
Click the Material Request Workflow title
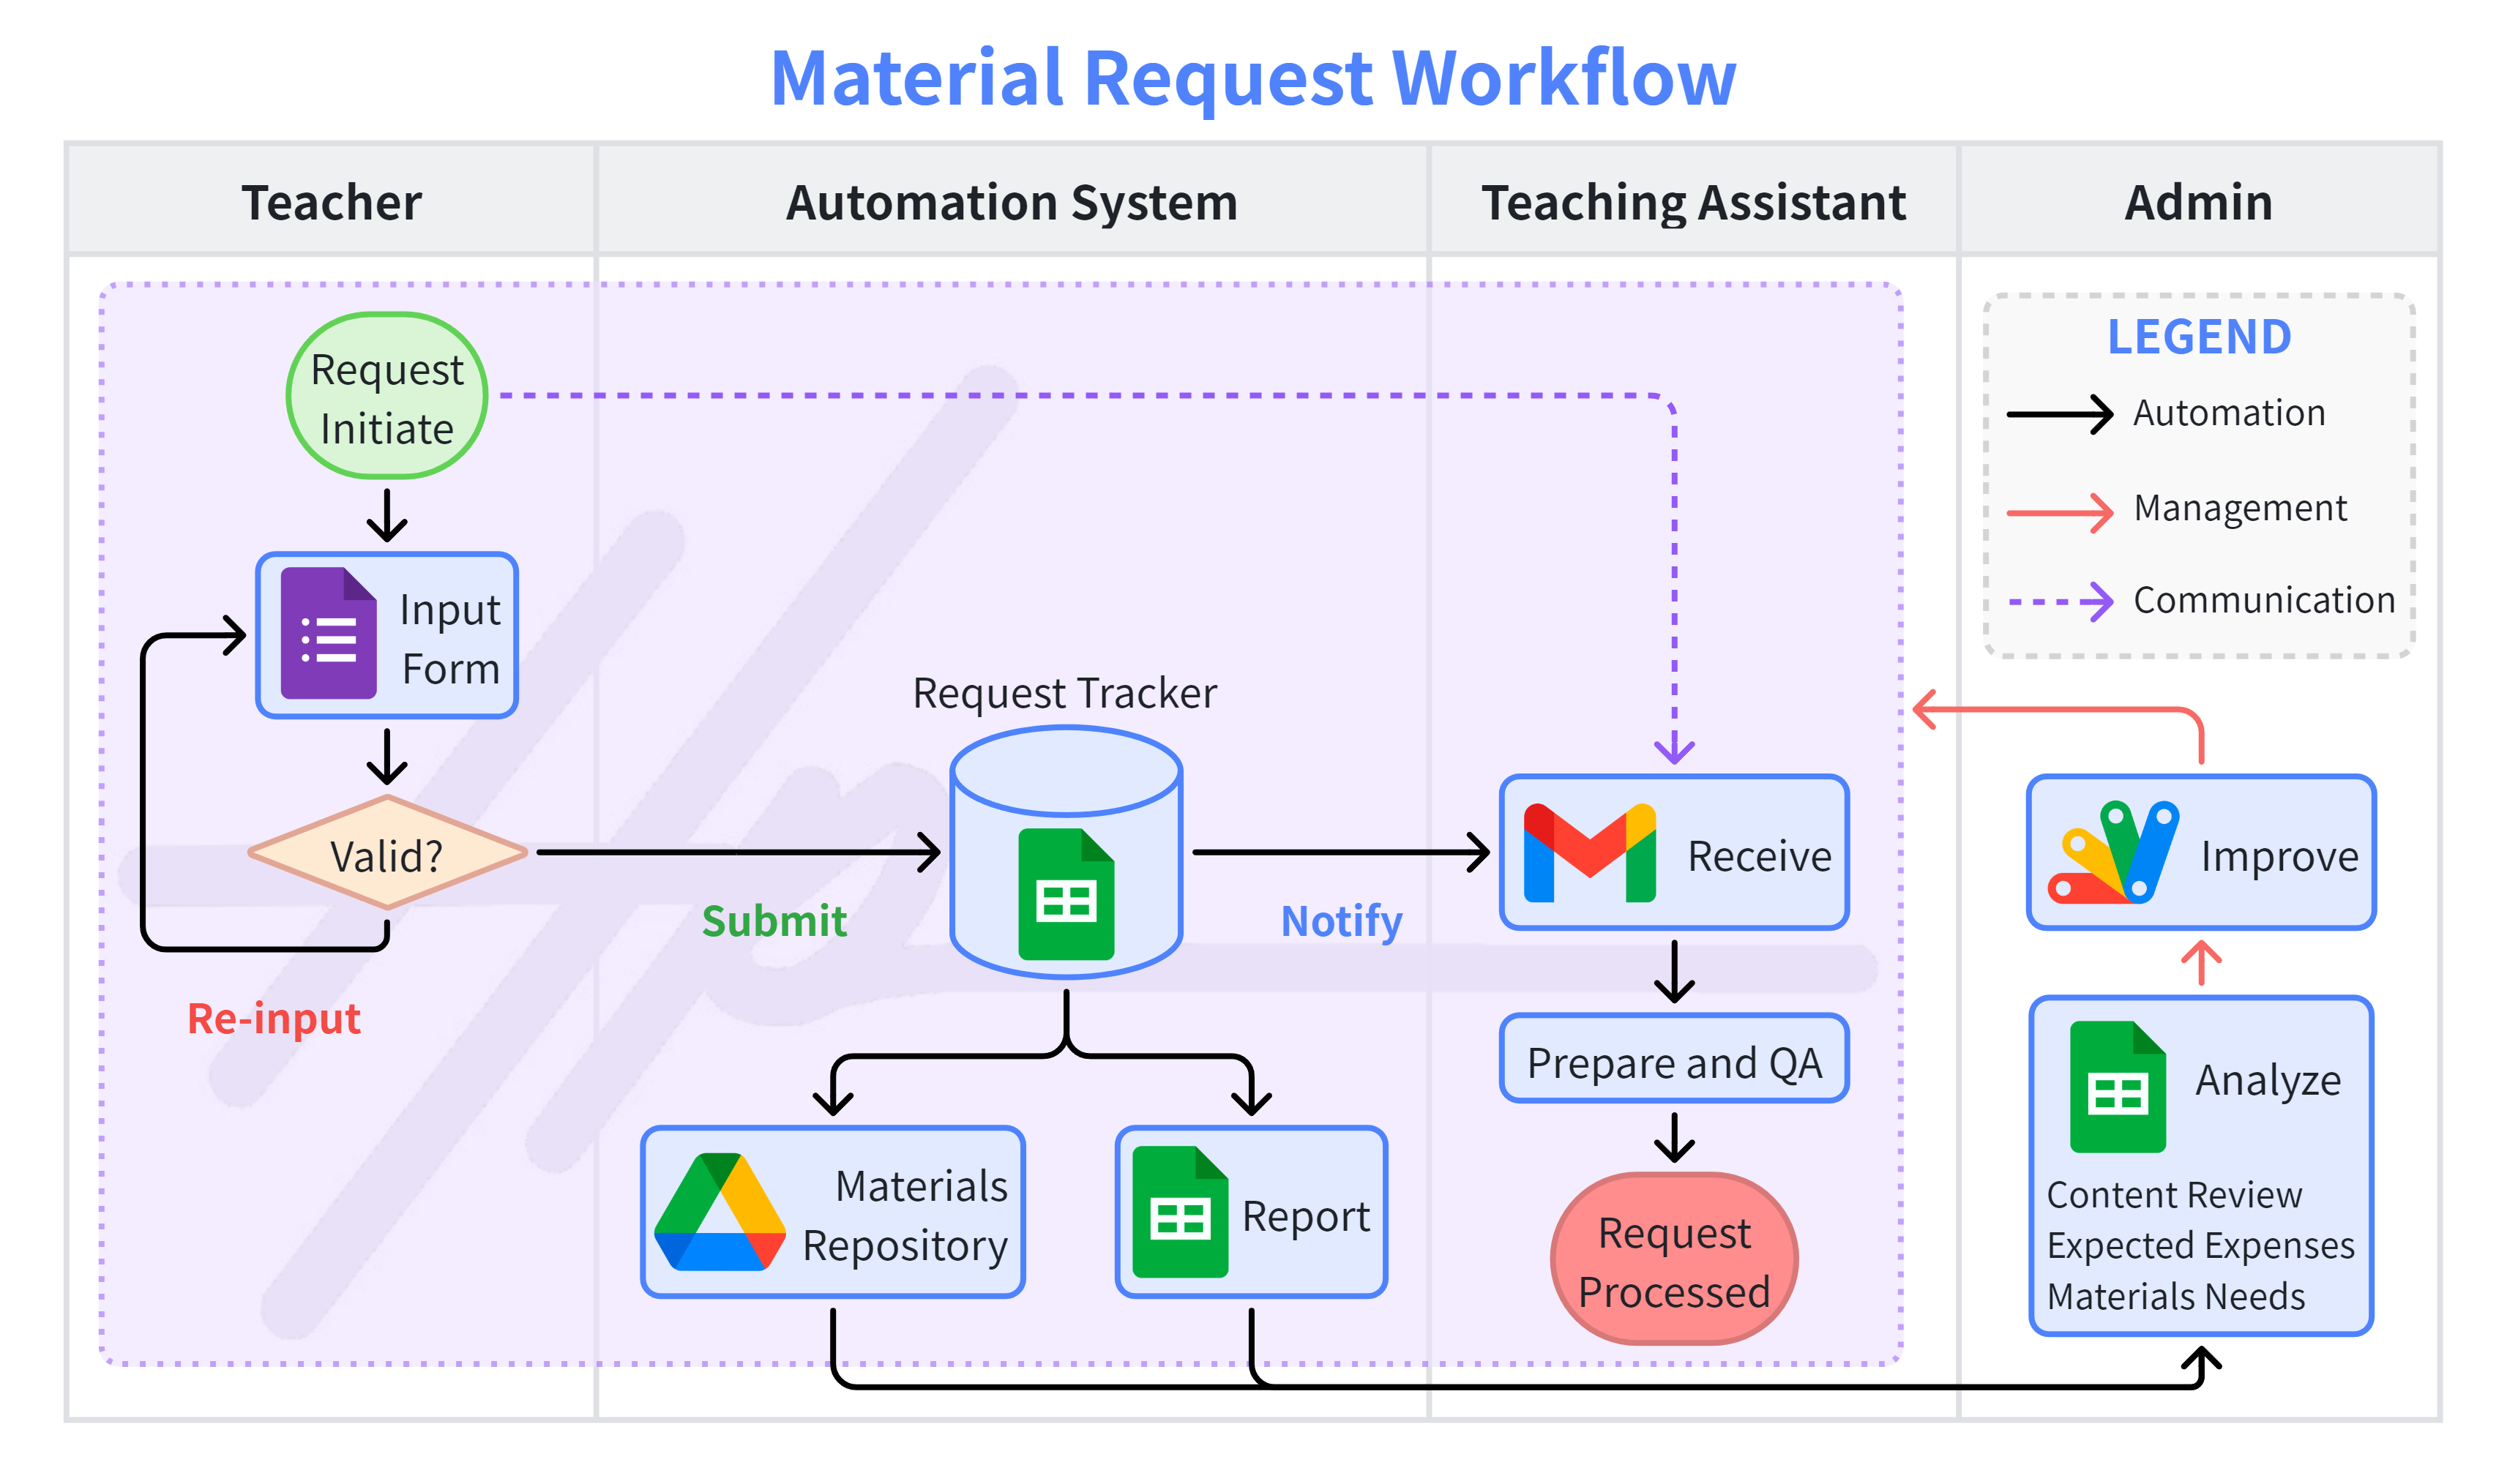point(1253,78)
